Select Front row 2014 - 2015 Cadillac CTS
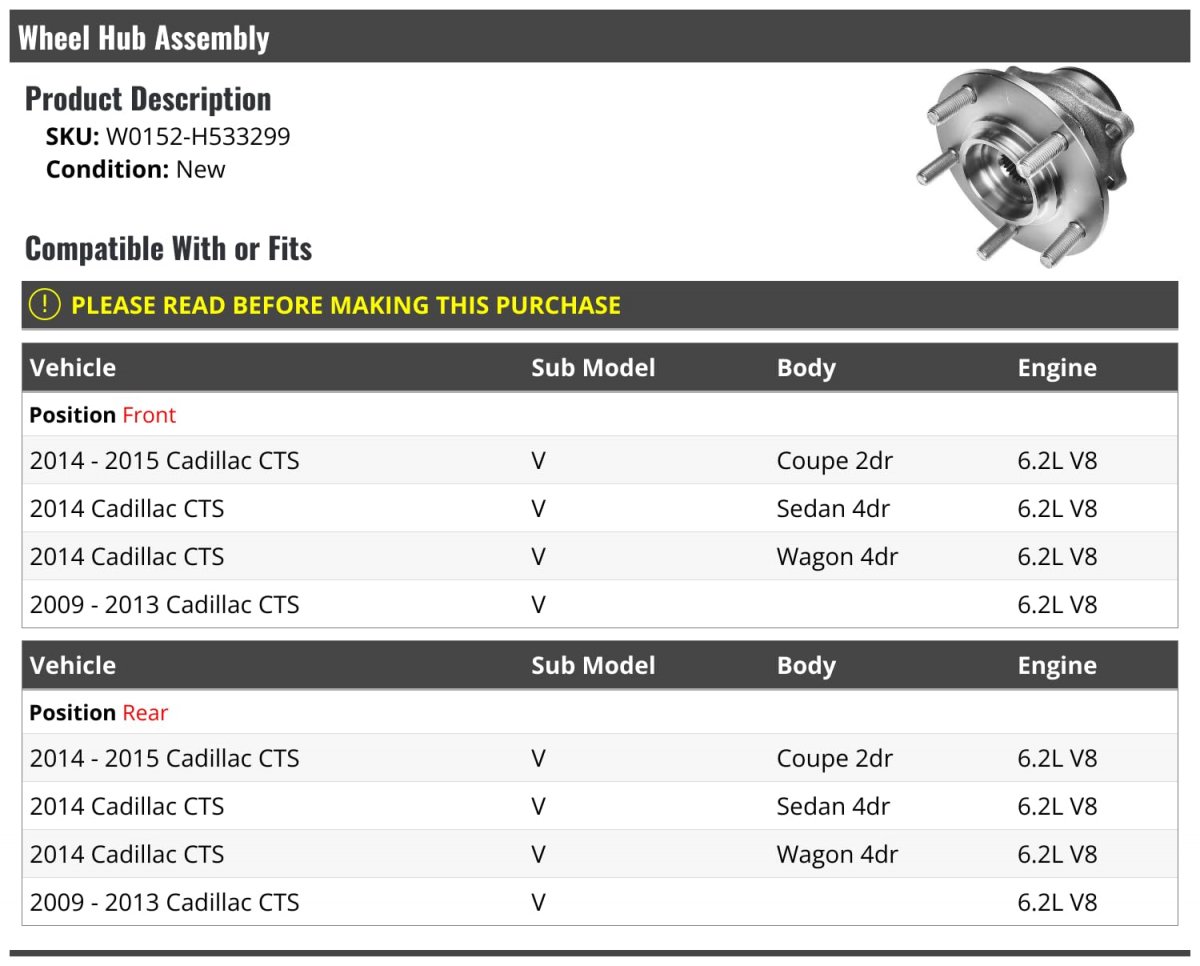This screenshot has width=1200, height=966. [600, 461]
